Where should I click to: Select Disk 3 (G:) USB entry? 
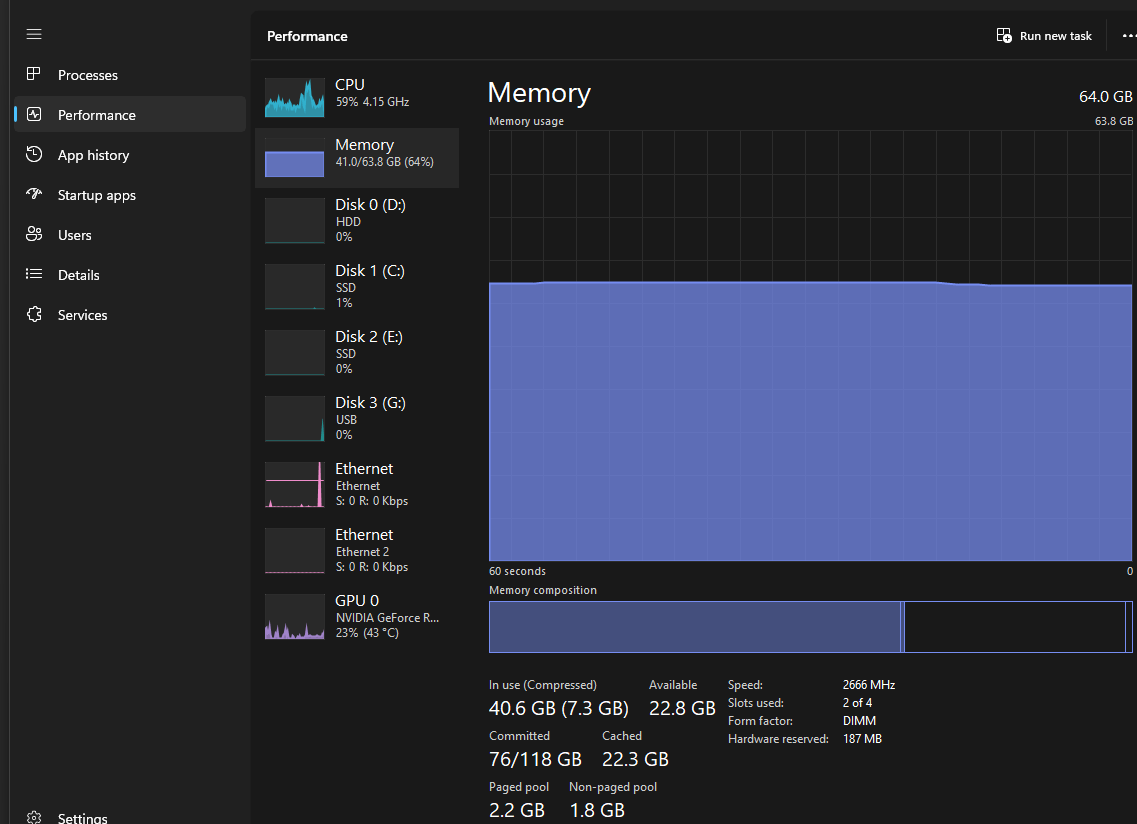357,419
